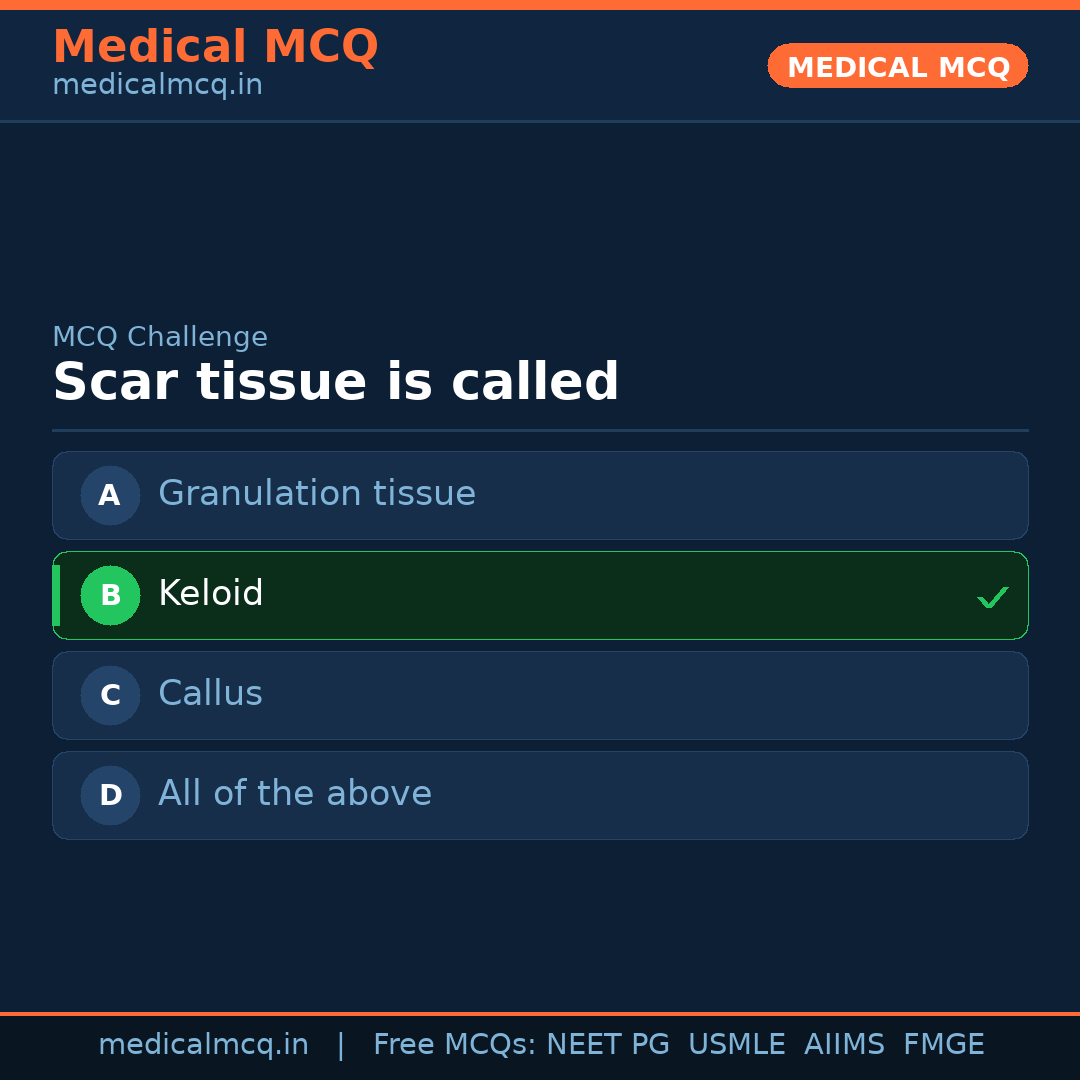The image size is (1080, 1080).
Task: Select answer option C Callus
Action: coord(540,695)
